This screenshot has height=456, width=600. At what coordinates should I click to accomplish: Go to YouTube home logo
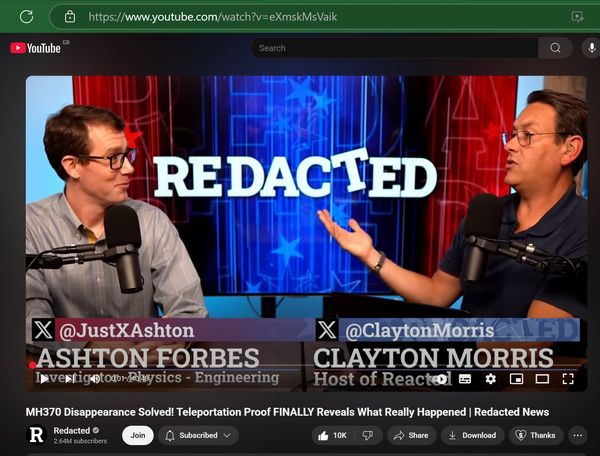[x=35, y=48]
